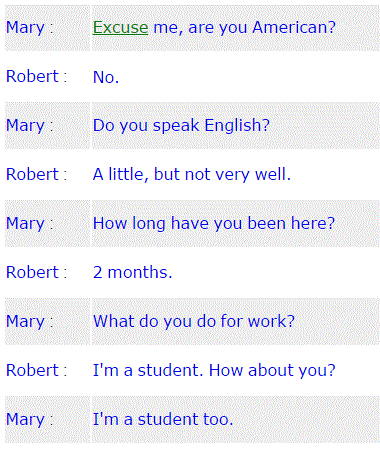380x449 pixels.
Task: Click Mary label beside 'How long' question
Action: point(30,223)
